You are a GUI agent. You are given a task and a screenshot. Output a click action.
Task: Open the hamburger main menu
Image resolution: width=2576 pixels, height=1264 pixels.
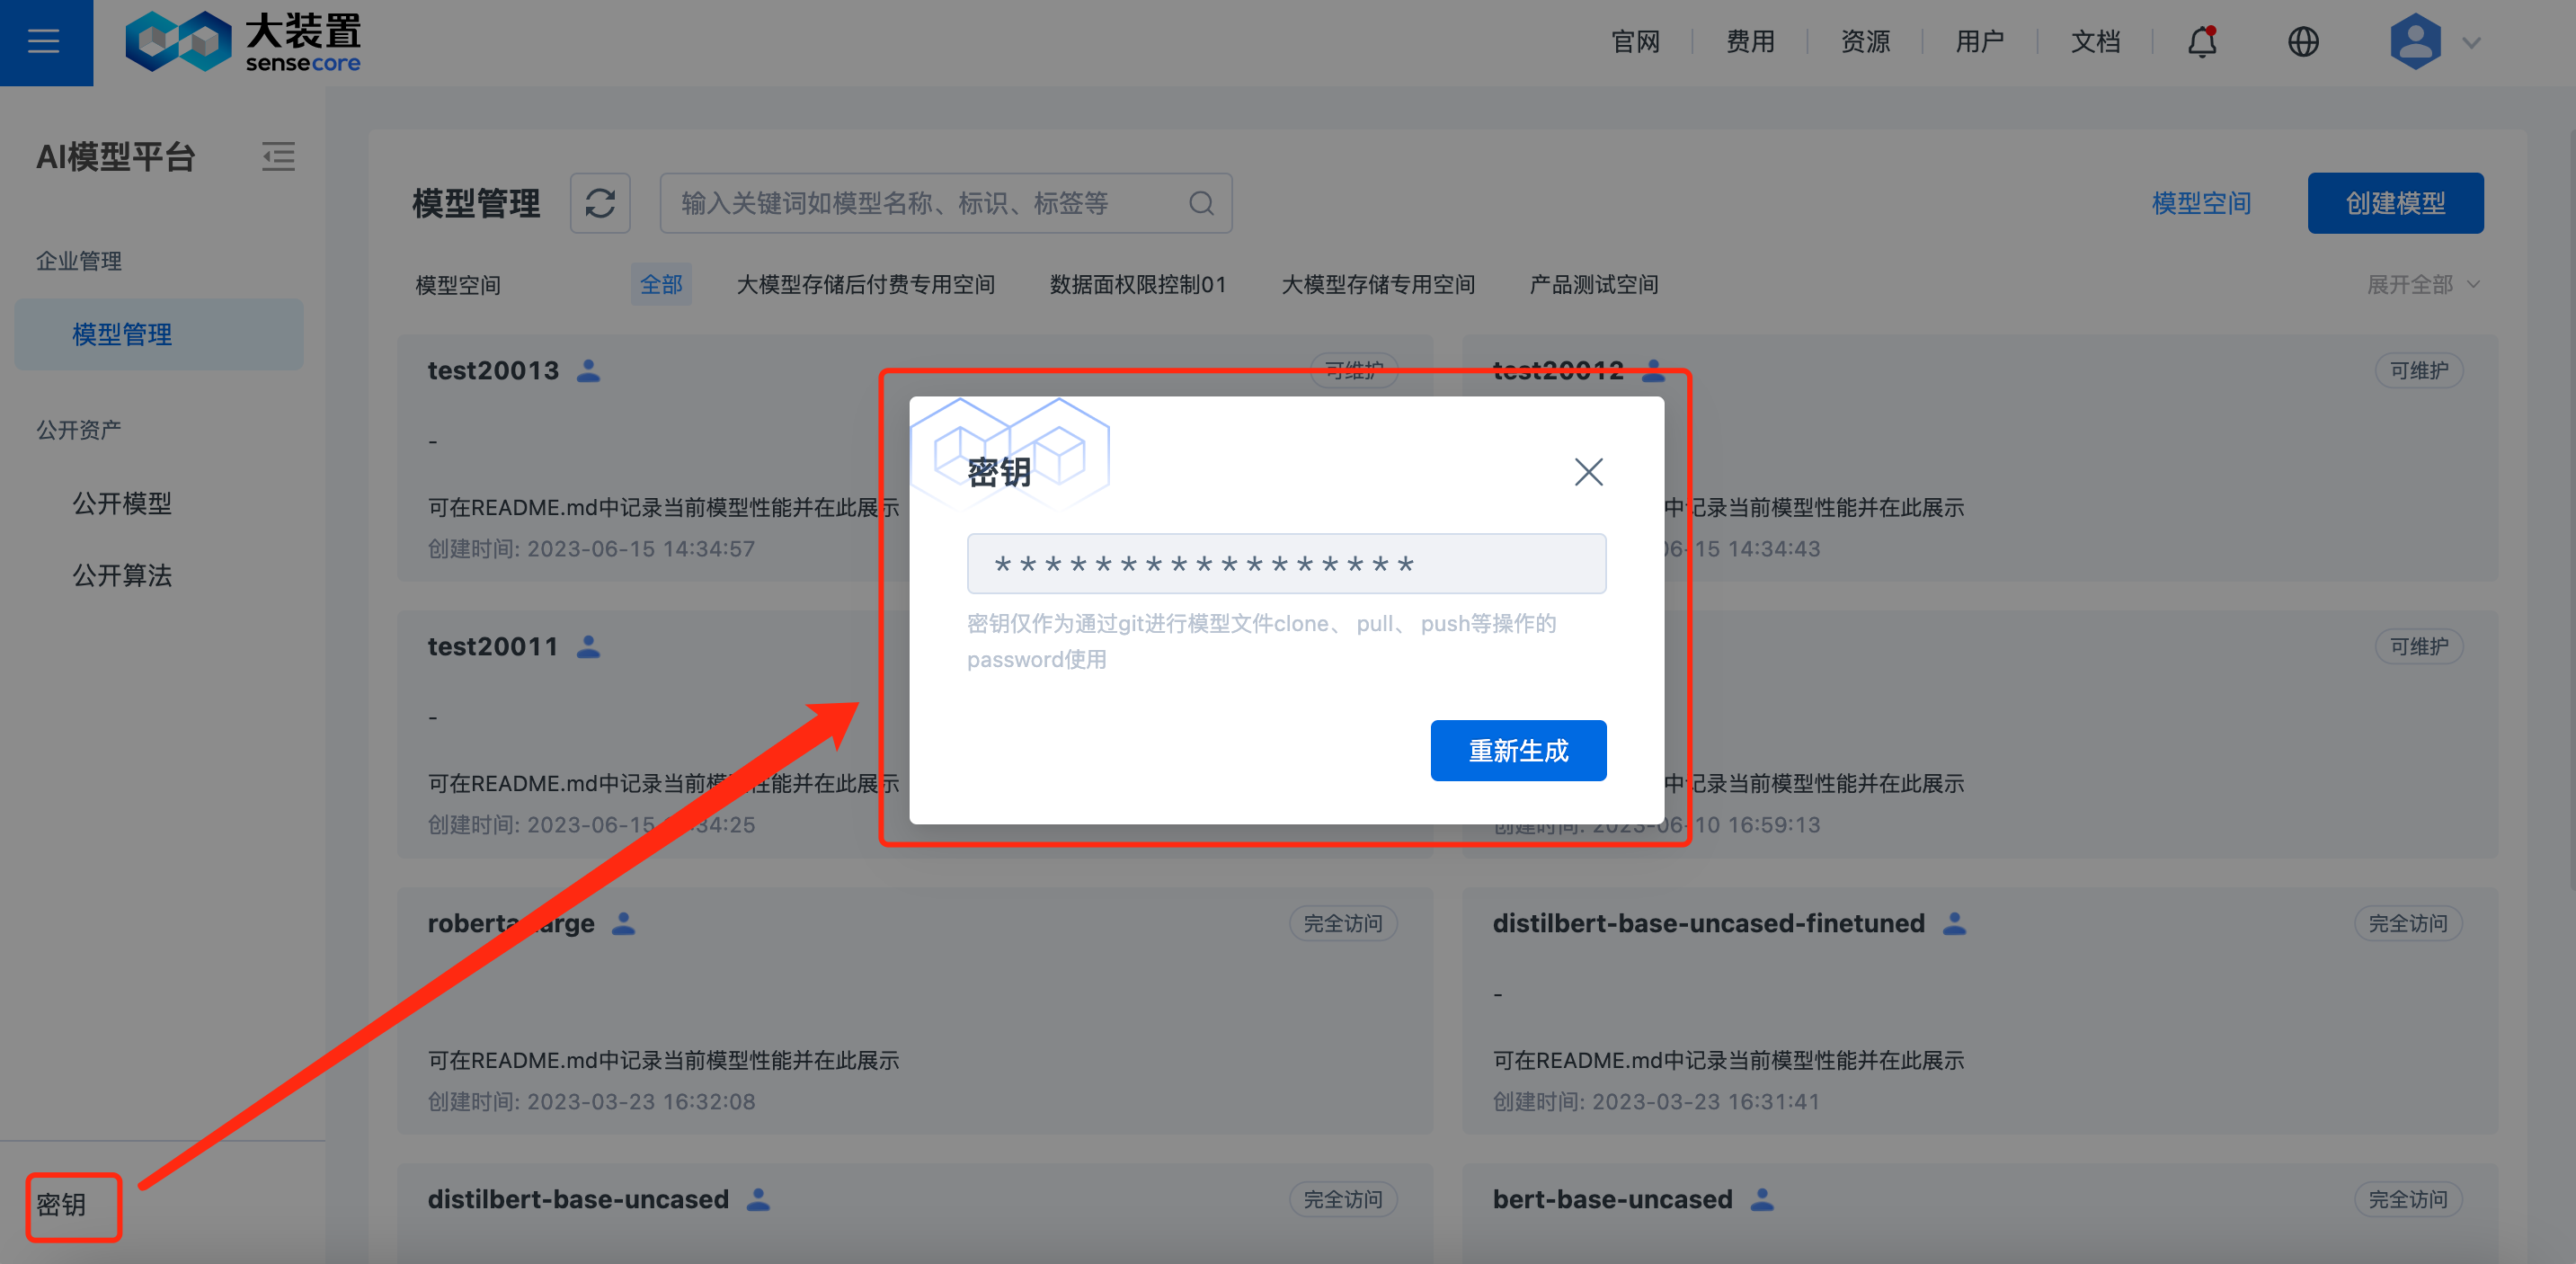point(44,42)
